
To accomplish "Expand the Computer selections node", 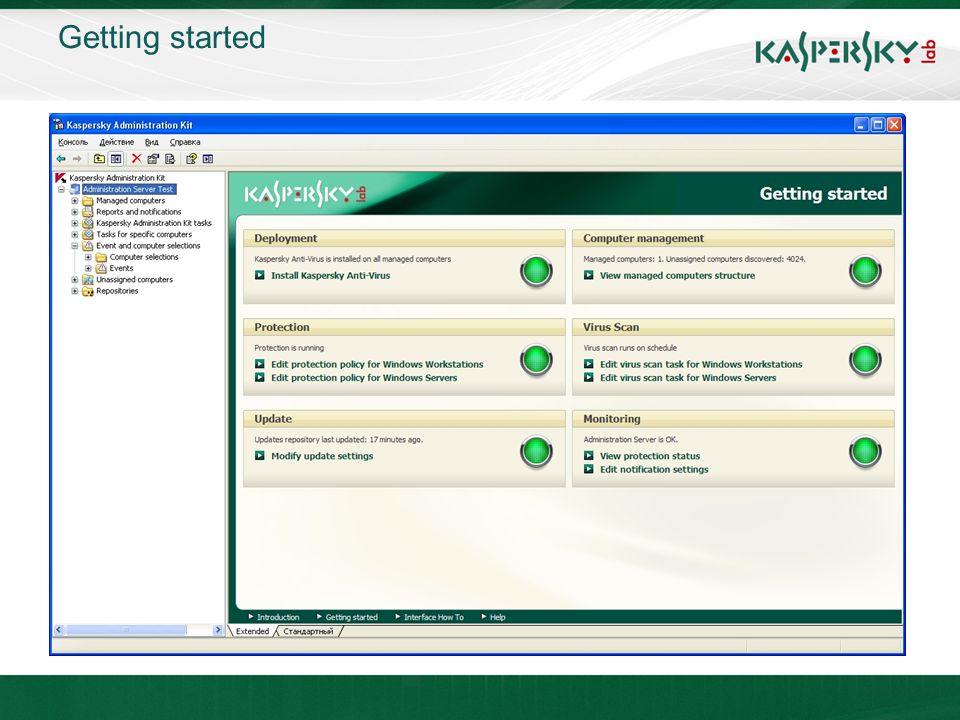I will pos(88,257).
